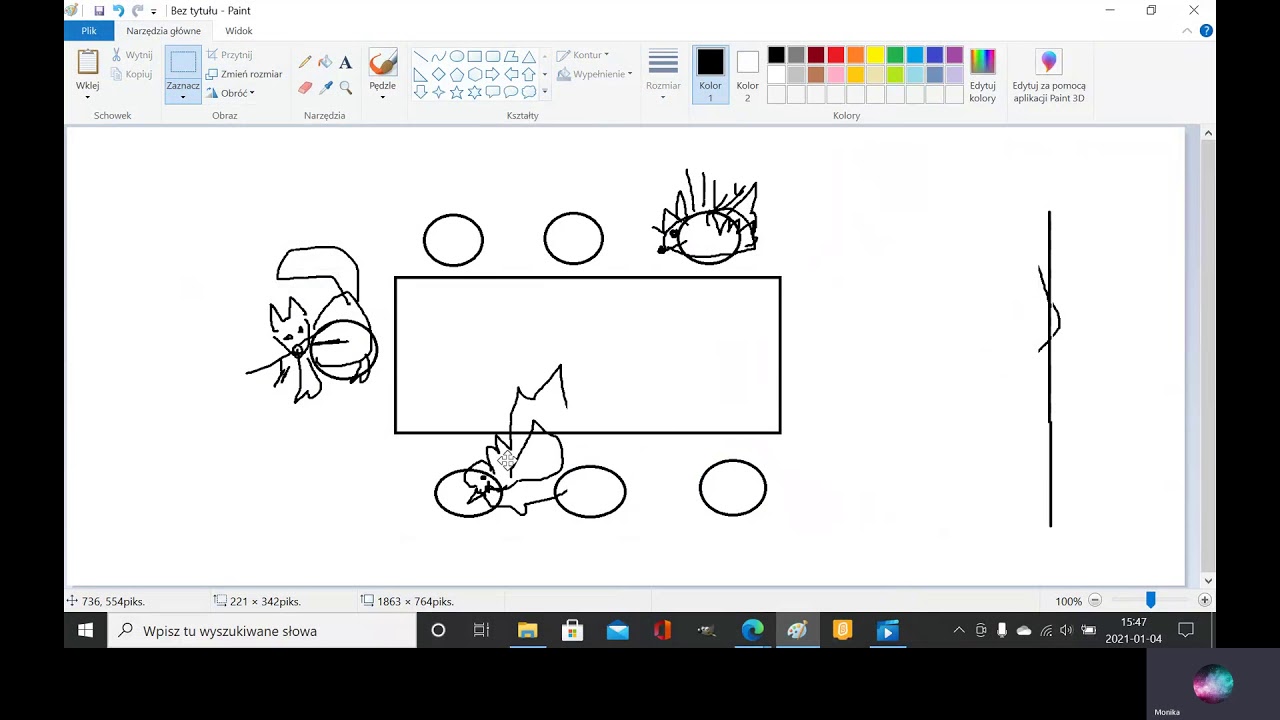Viewport: 1280px width, 720px height.
Task: Switch to the Widok tab
Action: (239, 31)
